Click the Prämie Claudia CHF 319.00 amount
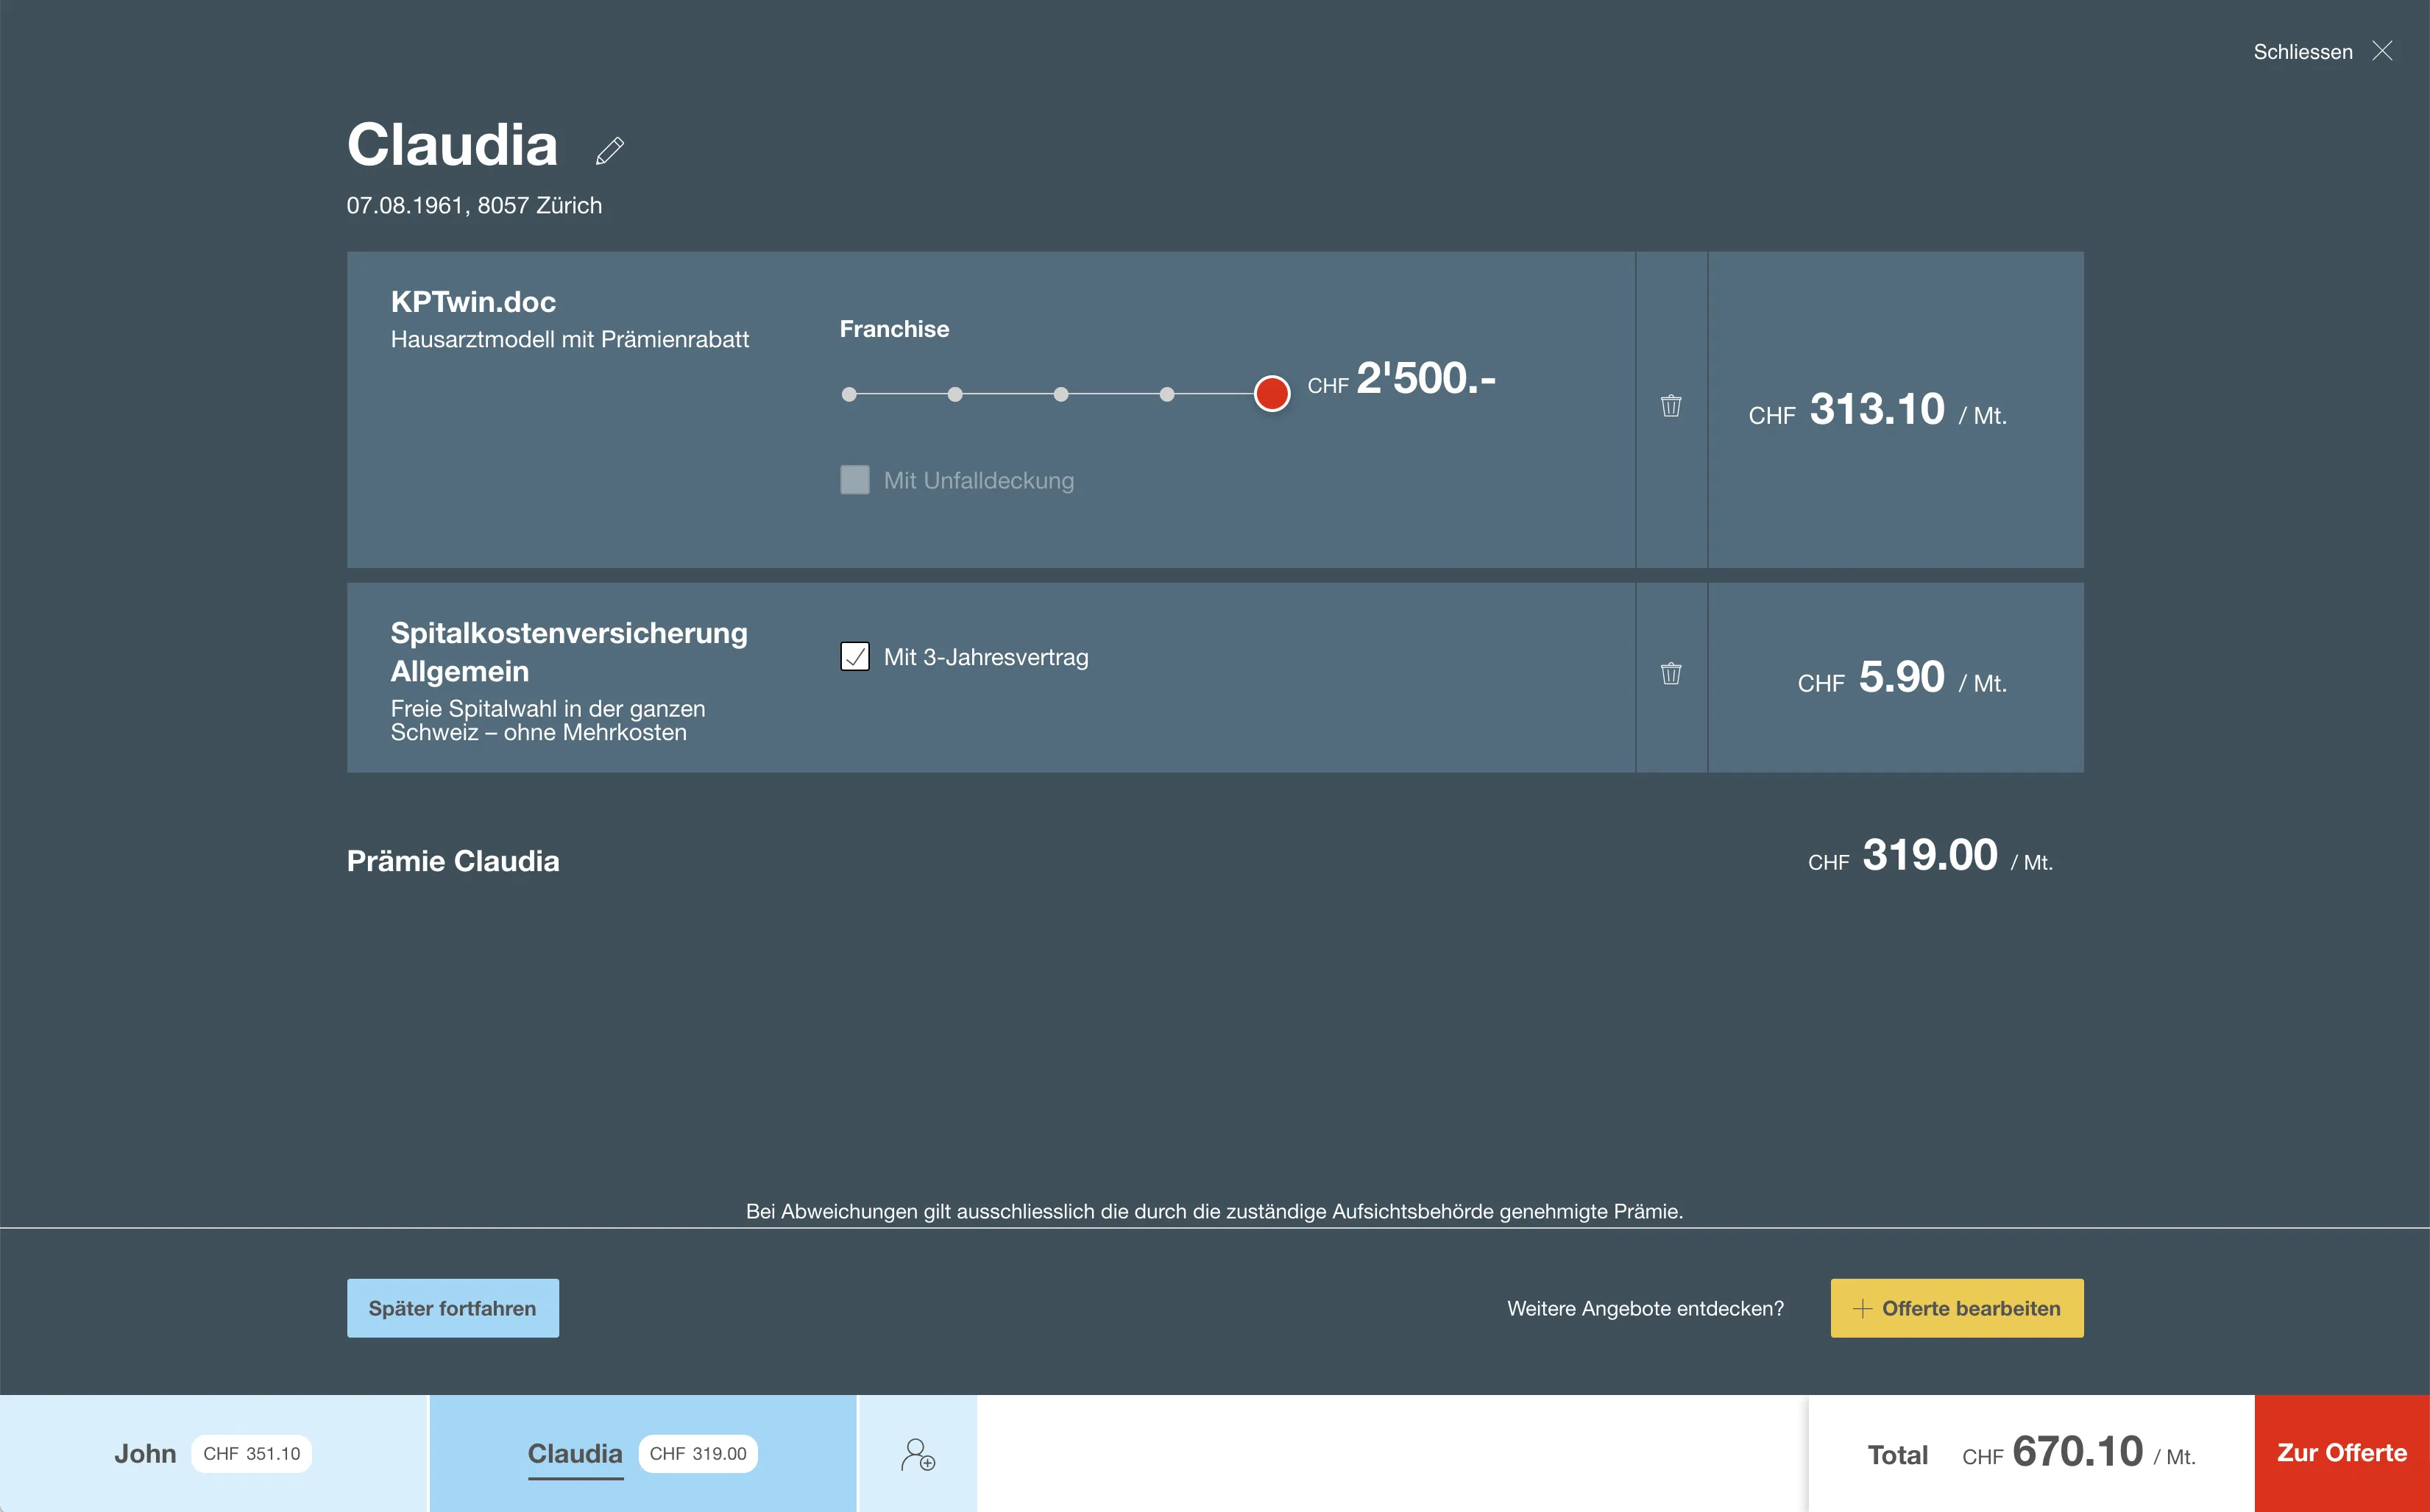This screenshot has height=1512, width=2430. point(1930,856)
